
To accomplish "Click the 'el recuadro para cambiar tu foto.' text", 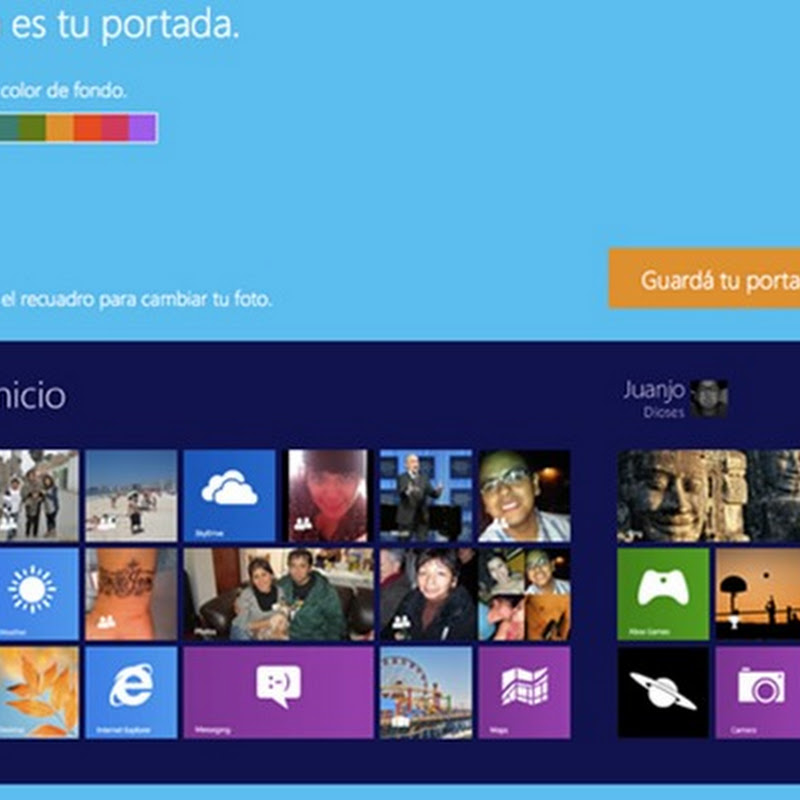I will [136, 299].
